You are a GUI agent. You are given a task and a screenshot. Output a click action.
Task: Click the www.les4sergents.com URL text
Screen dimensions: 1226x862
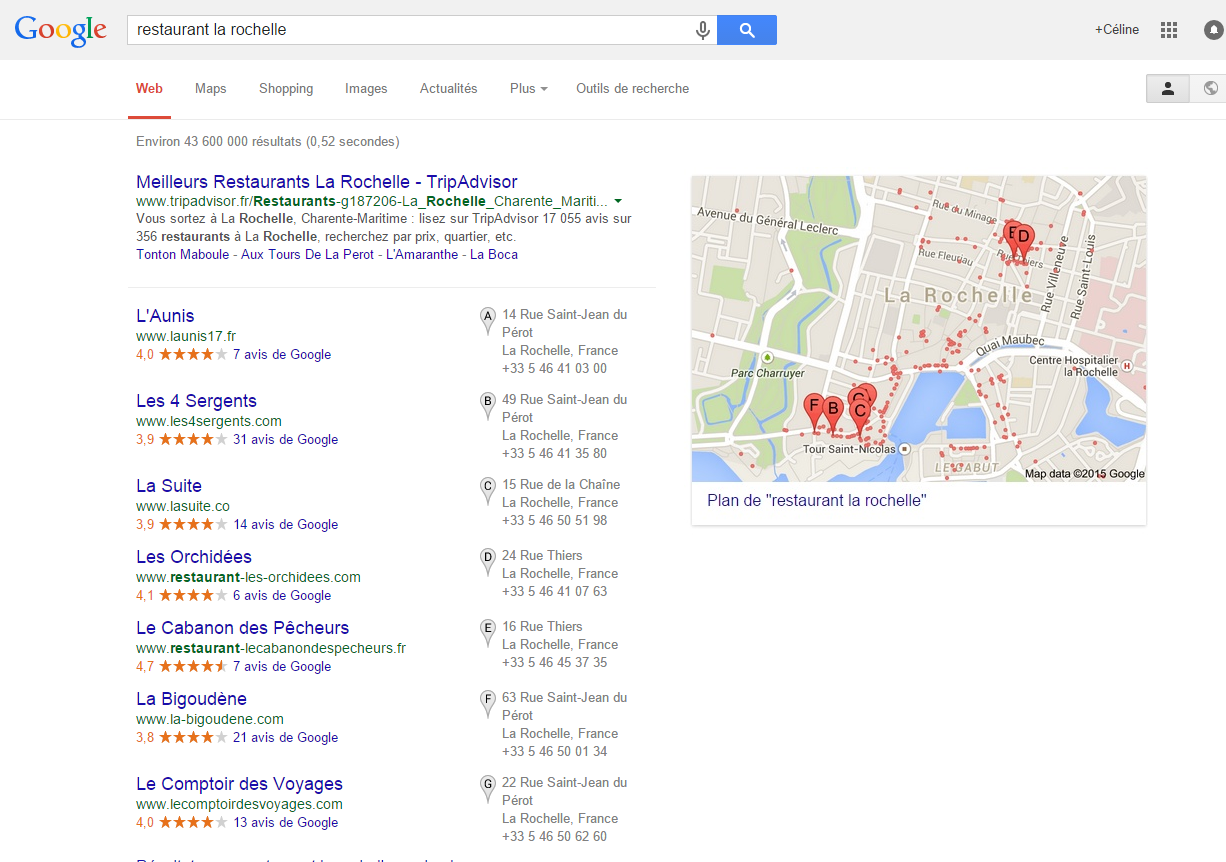209,421
